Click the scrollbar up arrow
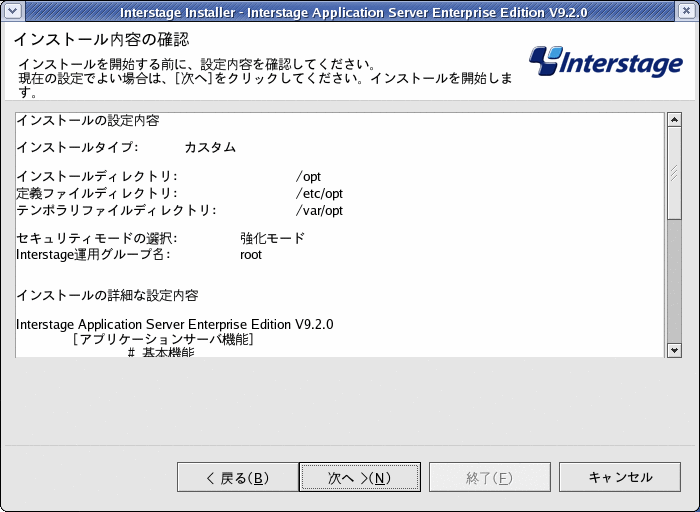The width and height of the screenshot is (700, 512). [x=674, y=120]
